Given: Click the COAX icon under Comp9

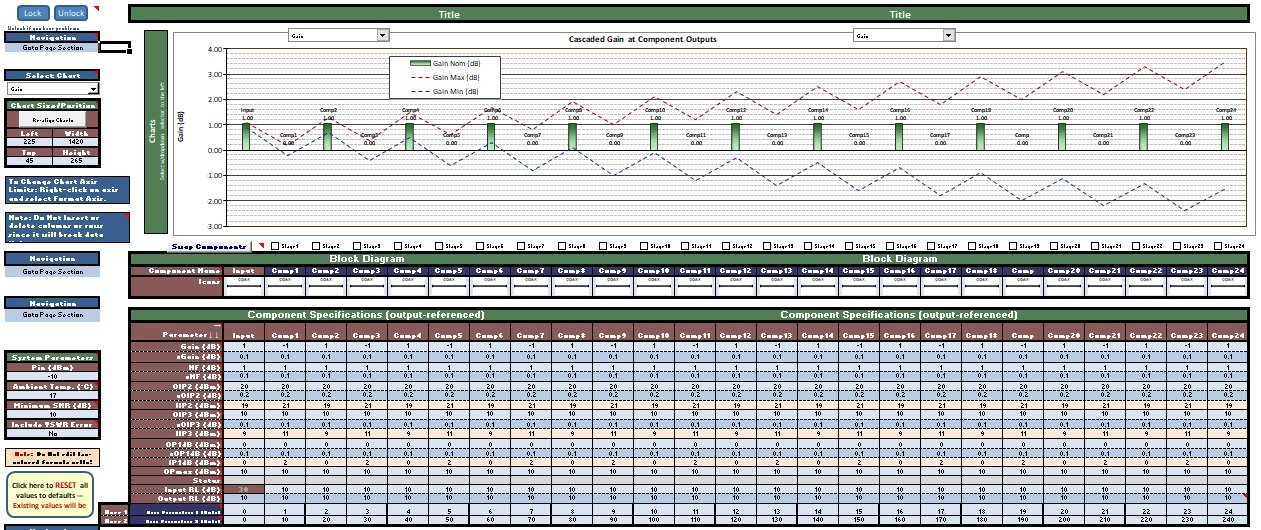Looking at the screenshot, I should [x=614, y=285].
